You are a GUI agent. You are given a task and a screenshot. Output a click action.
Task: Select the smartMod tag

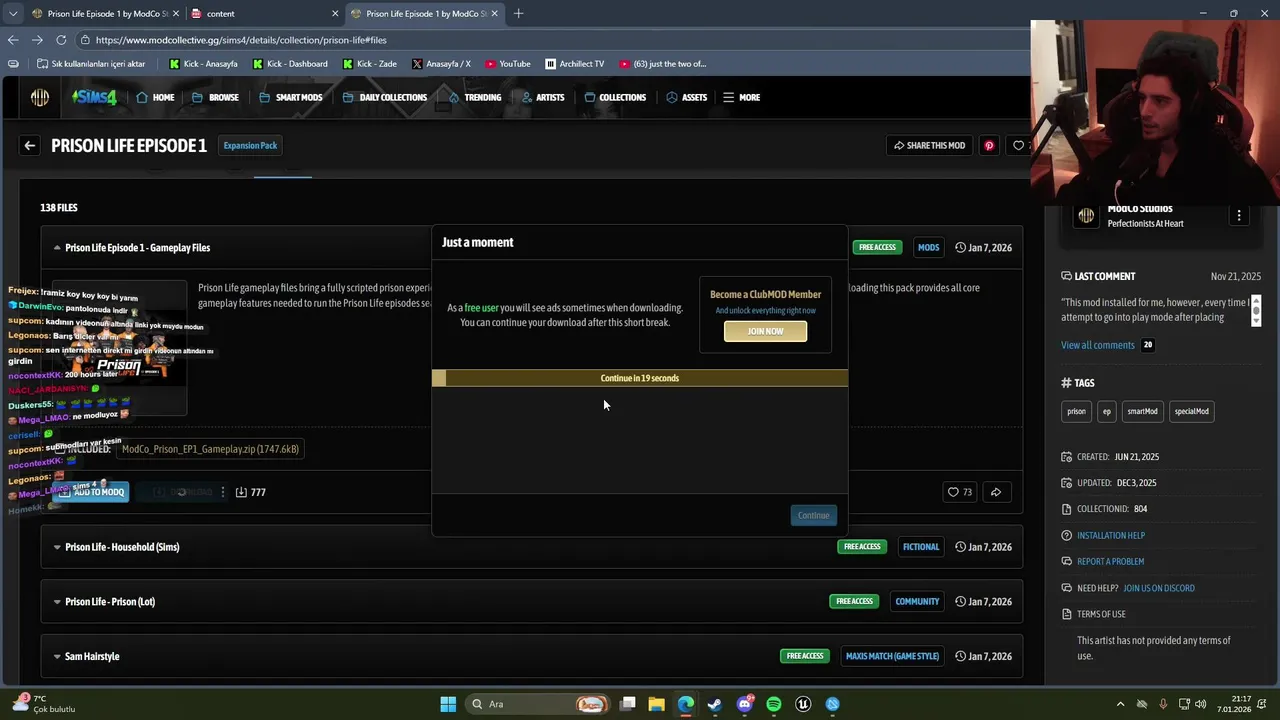(x=1142, y=411)
